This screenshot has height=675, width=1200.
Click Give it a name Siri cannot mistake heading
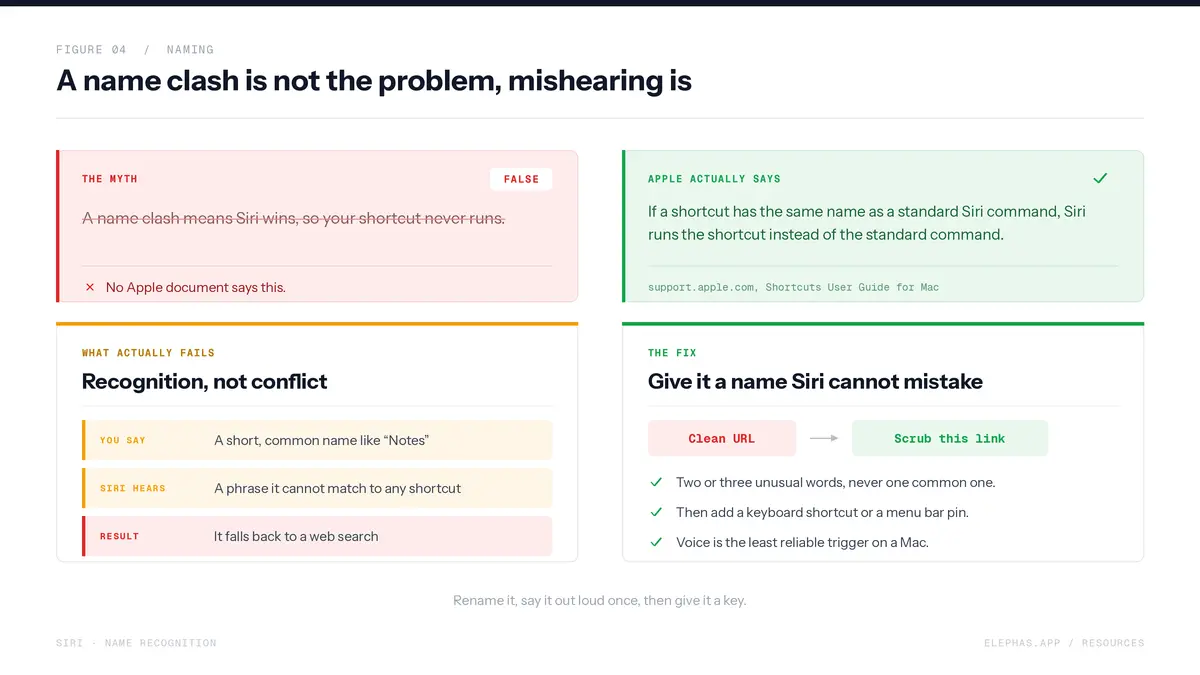[x=815, y=381]
